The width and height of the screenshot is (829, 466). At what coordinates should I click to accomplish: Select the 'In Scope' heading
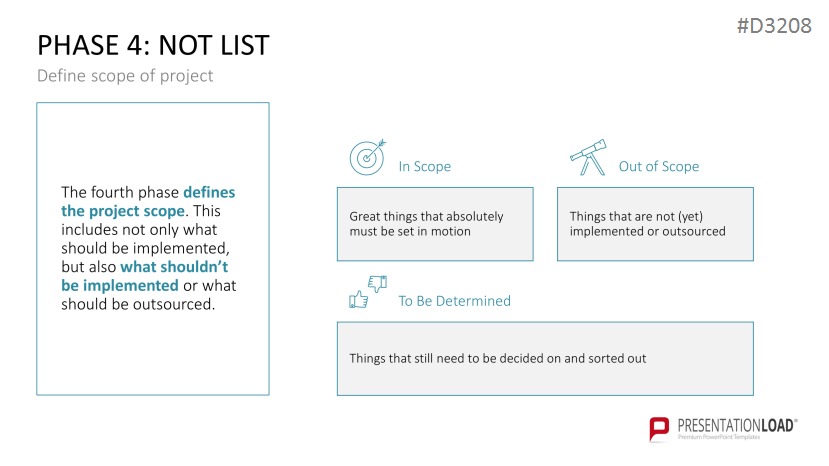(424, 167)
